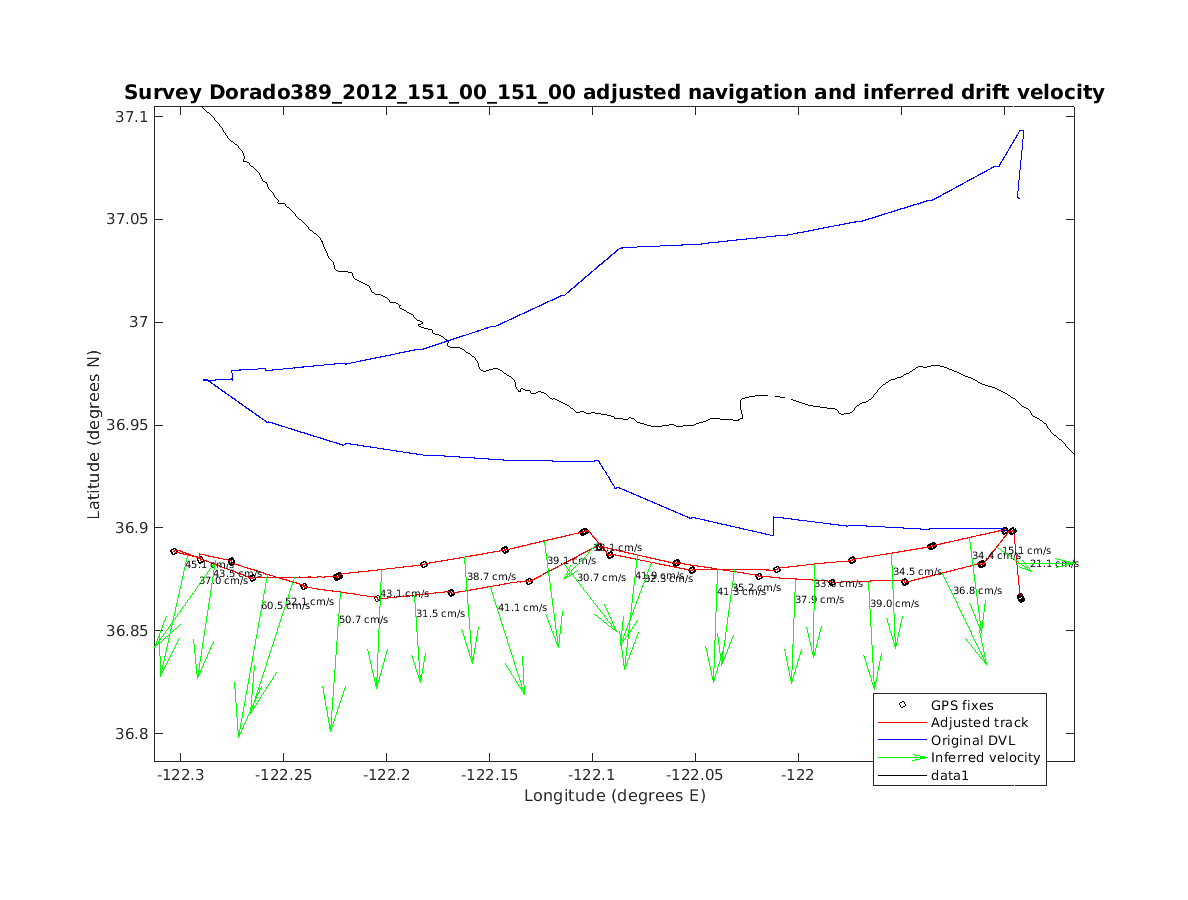This screenshot has width=1188, height=900.
Task: Click the 36.8 cm/s velocity label
Action: [977, 591]
